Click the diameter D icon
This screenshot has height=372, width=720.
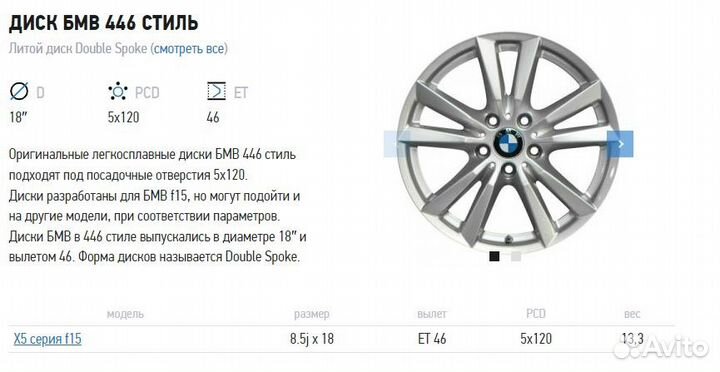tap(19, 91)
